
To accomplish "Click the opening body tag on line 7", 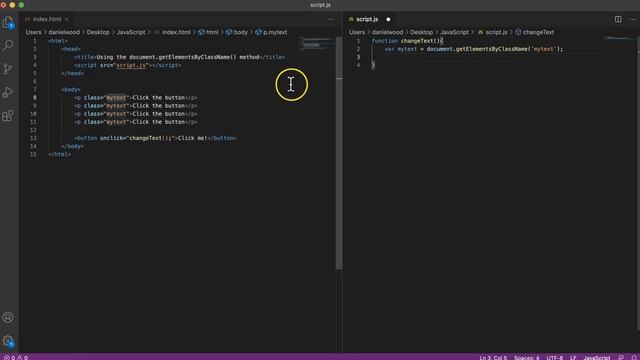I will 71,90.
